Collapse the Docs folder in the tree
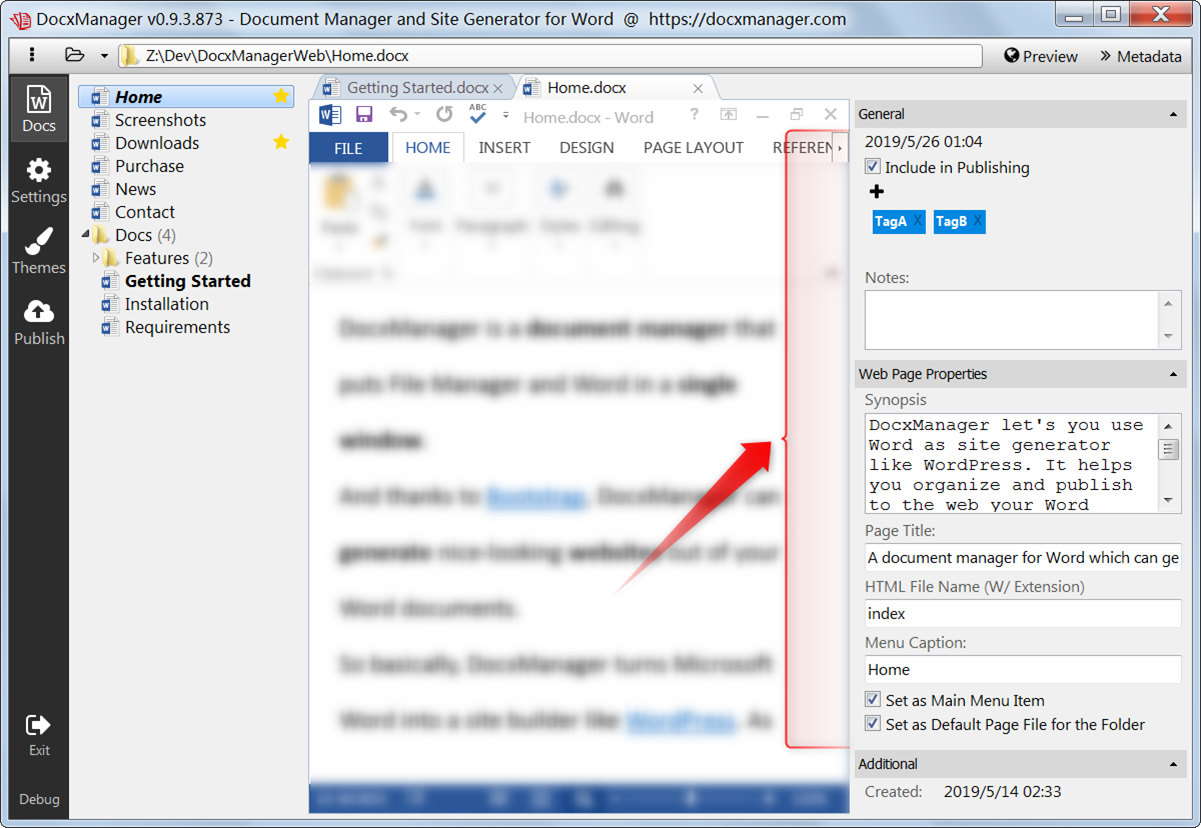1201x828 pixels. pyautogui.click(x=85, y=236)
